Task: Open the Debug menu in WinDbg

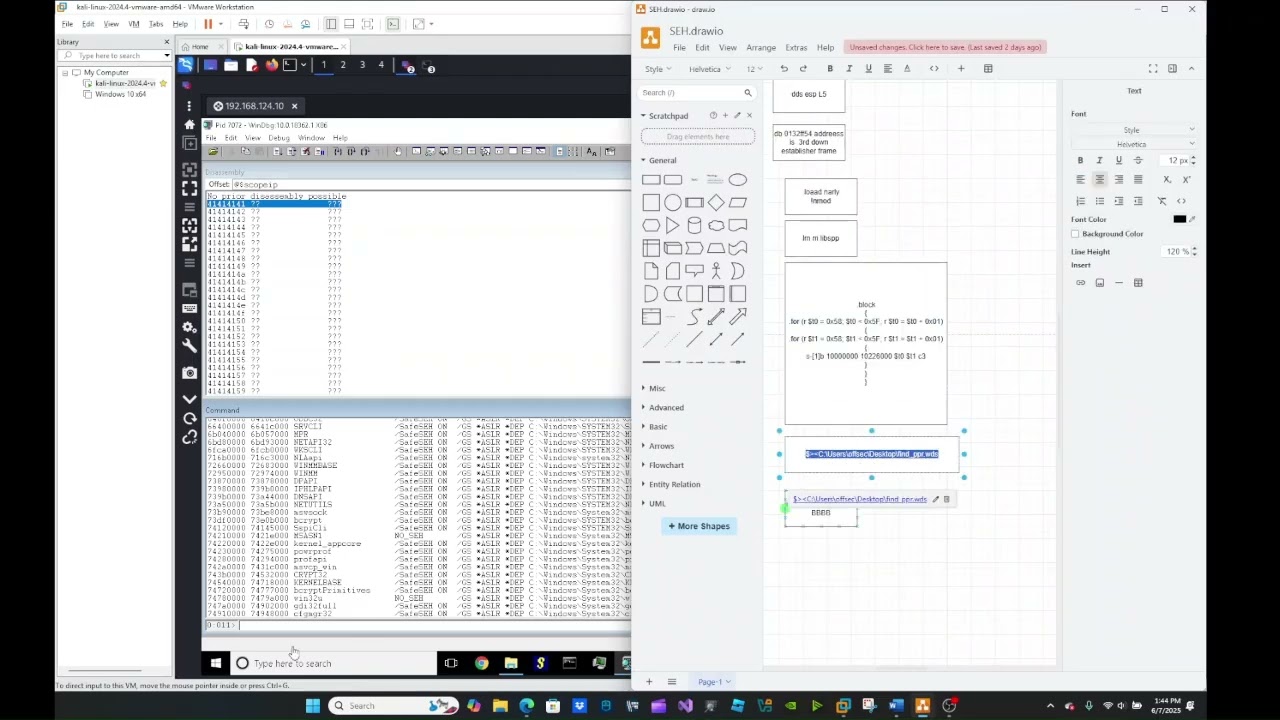Action: [279, 138]
